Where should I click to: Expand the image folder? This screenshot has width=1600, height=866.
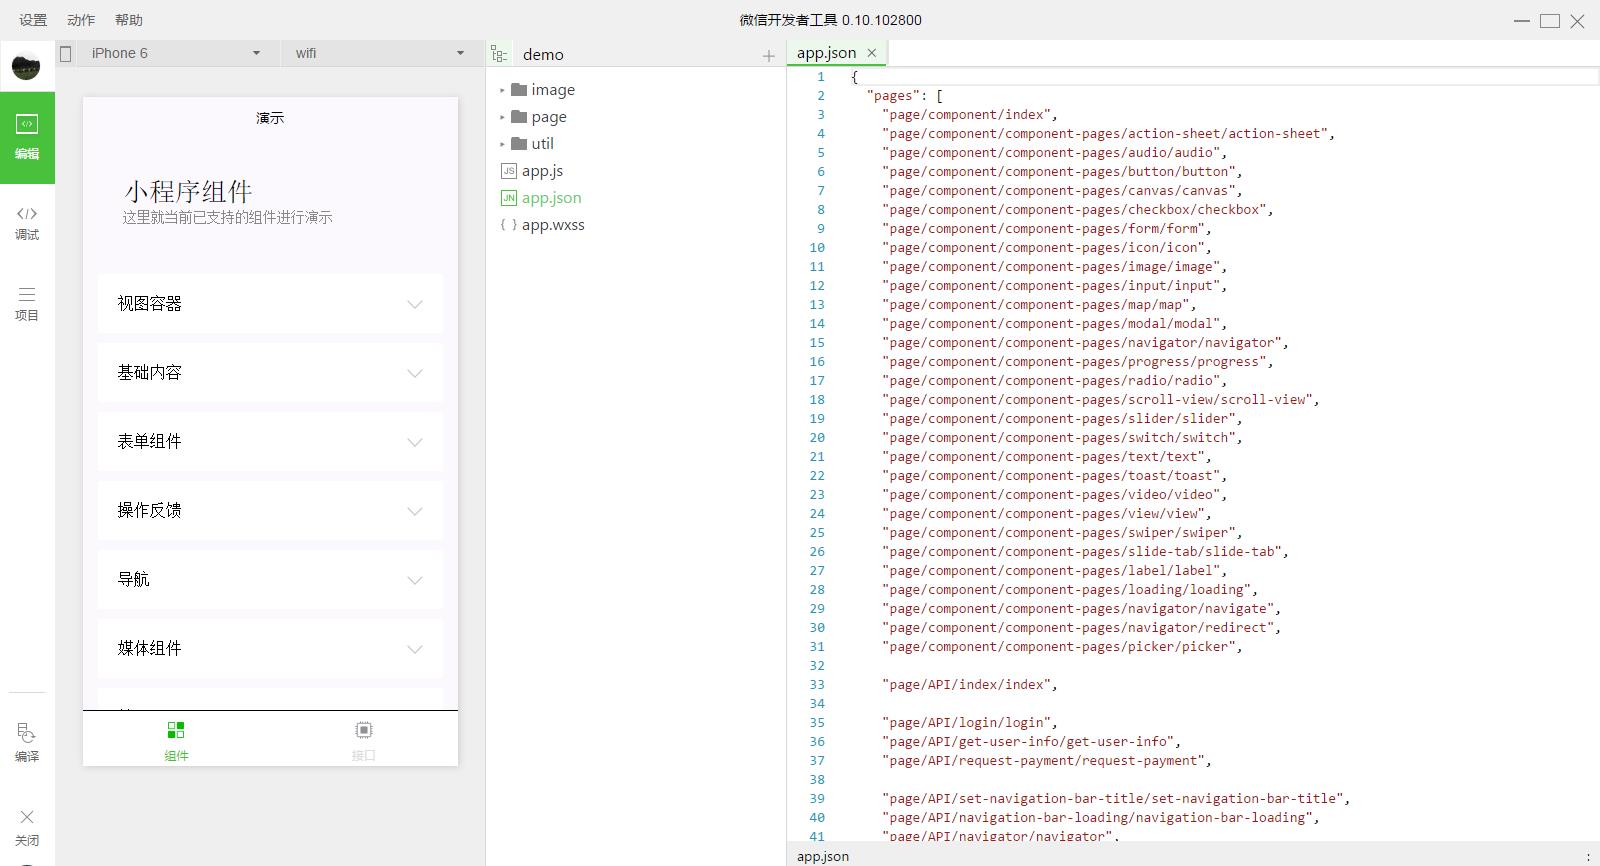(x=503, y=90)
